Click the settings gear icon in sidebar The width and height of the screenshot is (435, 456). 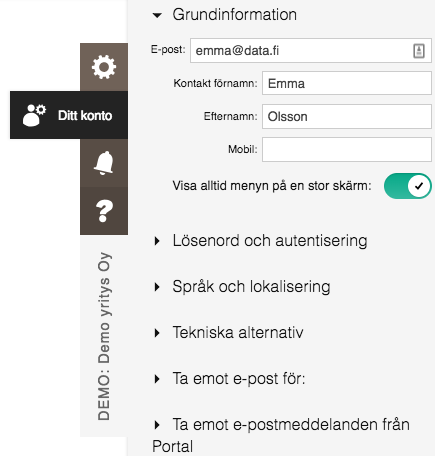coord(104,67)
